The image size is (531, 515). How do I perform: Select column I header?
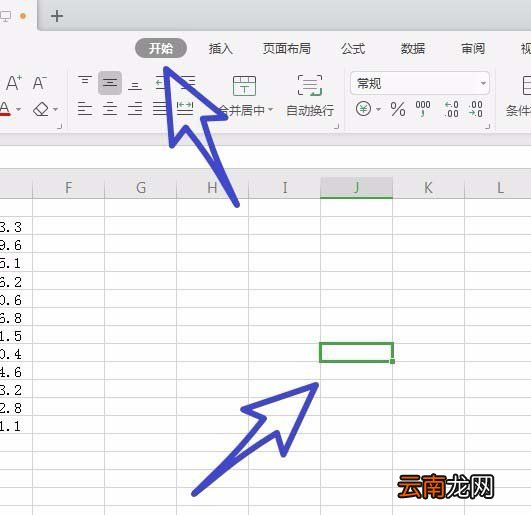click(x=284, y=187)
